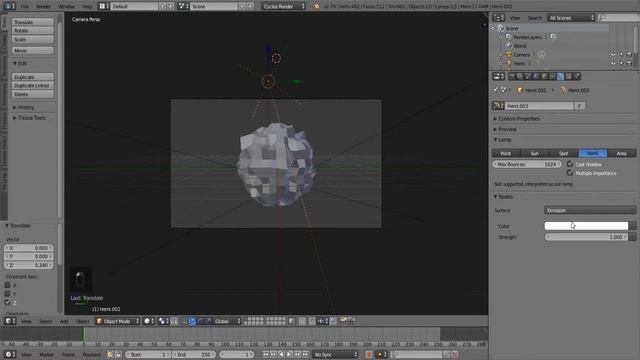The height and width of the screenshot is (360, 640).
Task: Open the Help menu
Action: (x=87, y=6)
